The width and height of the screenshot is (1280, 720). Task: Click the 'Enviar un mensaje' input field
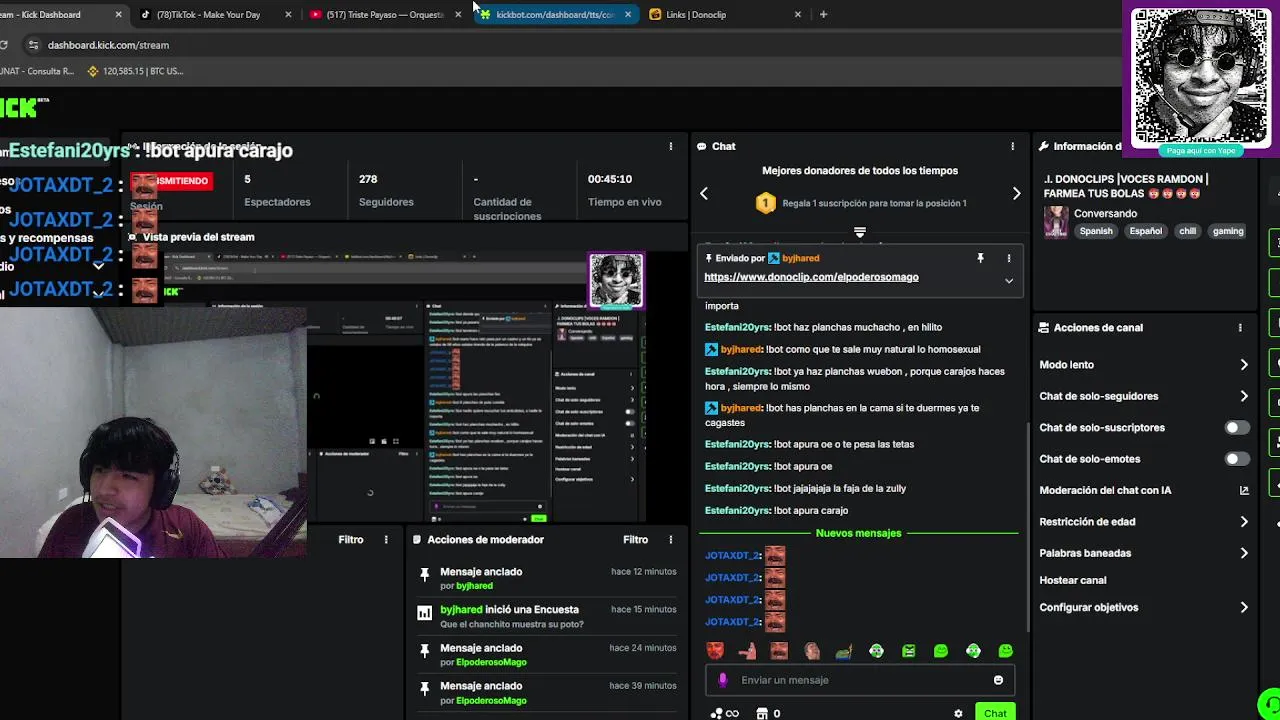pos(860,680)
